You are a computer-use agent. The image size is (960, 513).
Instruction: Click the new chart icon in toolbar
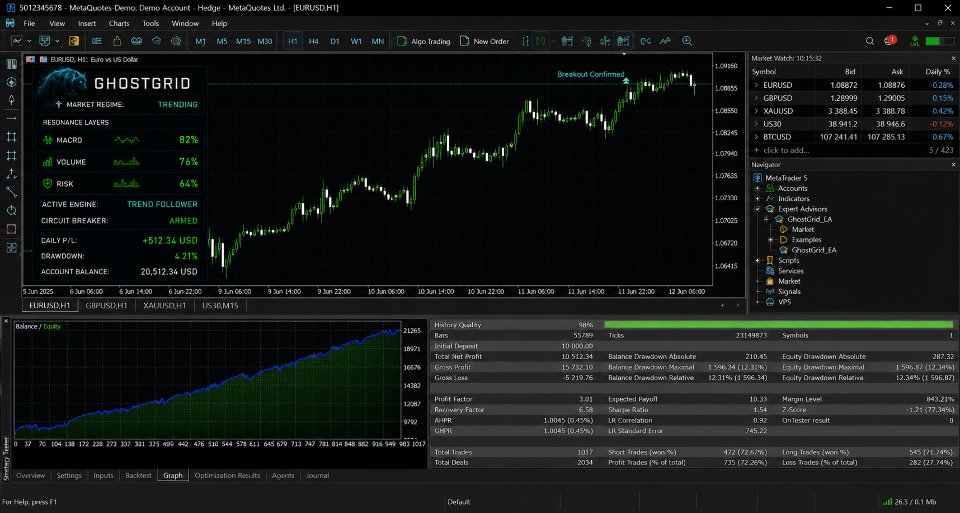click(17, 41)
